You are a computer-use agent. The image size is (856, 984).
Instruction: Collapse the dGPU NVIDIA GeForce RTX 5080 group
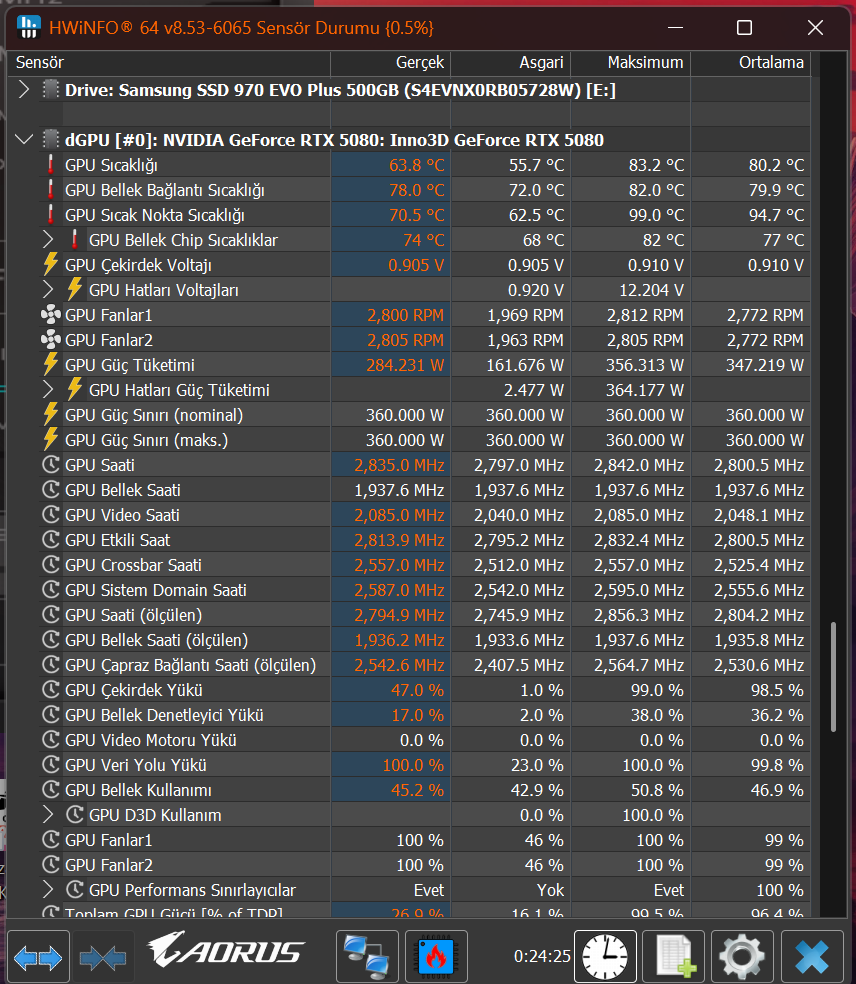(24, 139)
